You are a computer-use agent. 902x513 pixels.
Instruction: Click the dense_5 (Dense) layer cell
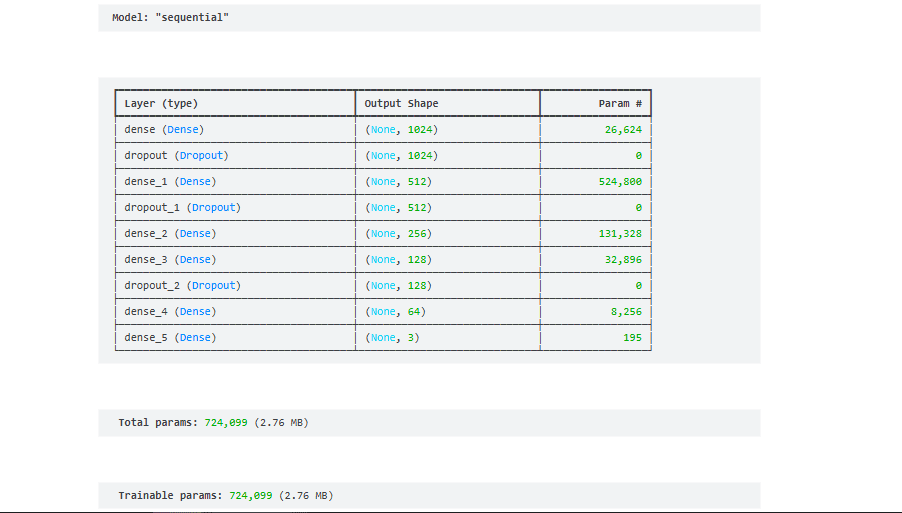click(x=170, y=338)
